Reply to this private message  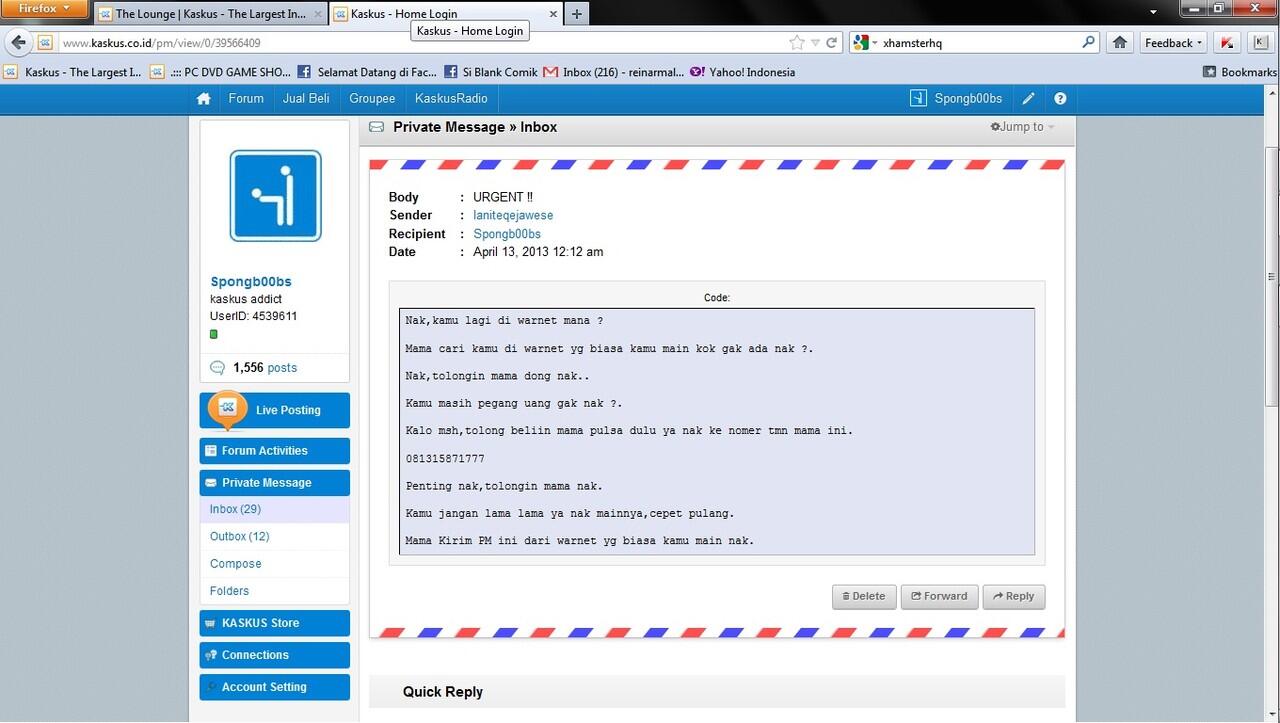pos(1014,597)
